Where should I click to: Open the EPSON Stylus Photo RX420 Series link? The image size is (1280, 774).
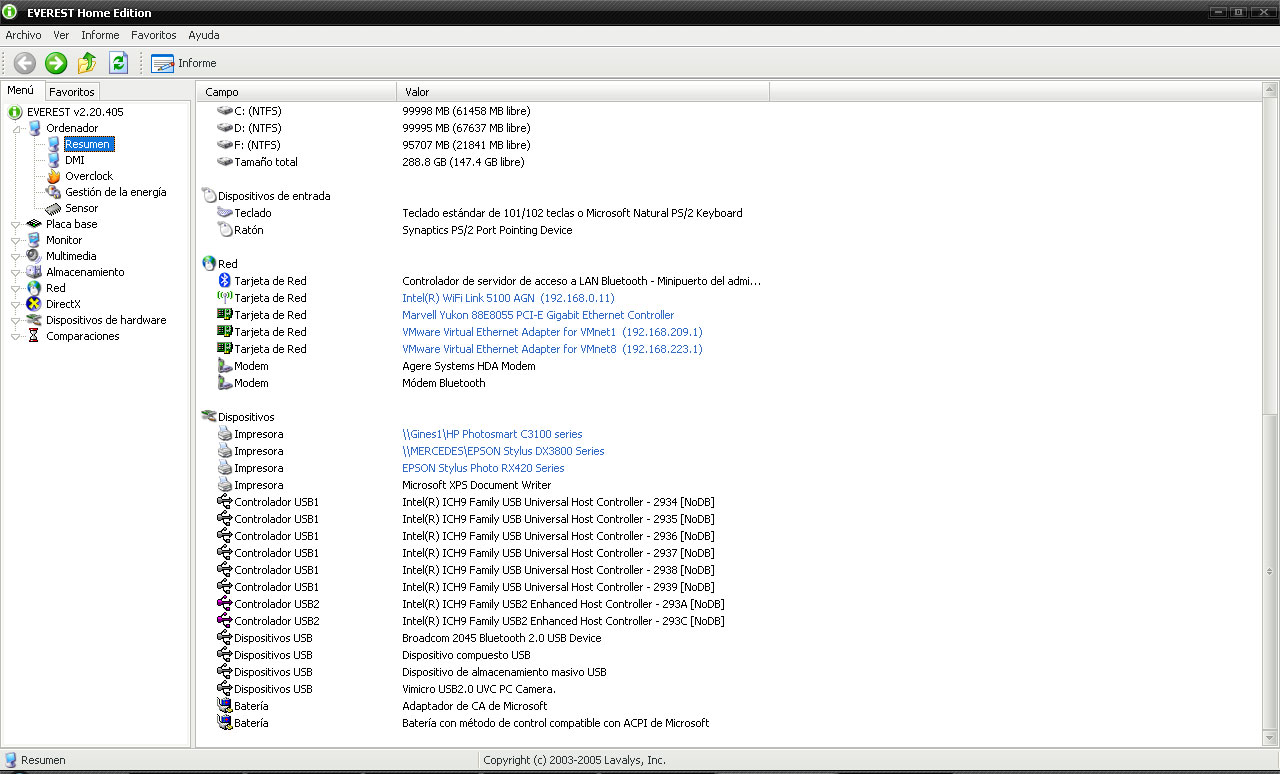pyautogui.click(x=483, y=468)
